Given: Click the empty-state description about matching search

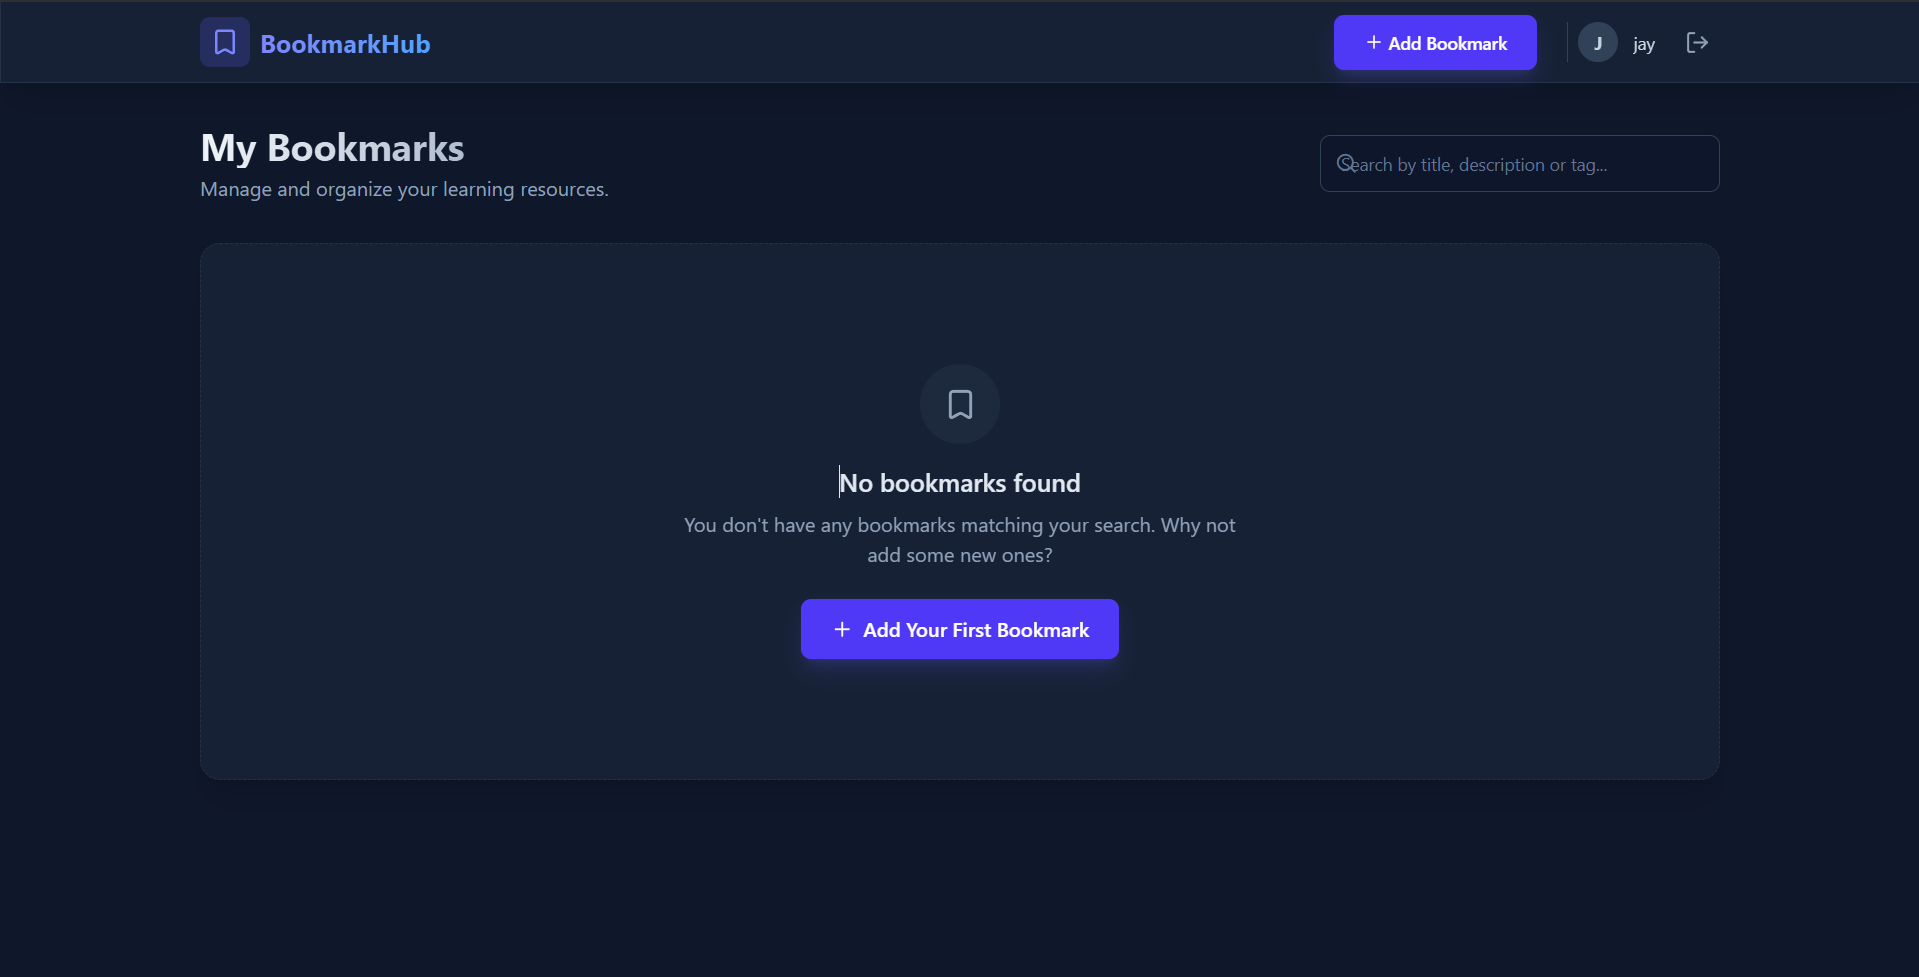Looking at the screenshot, I should point(960,526).
